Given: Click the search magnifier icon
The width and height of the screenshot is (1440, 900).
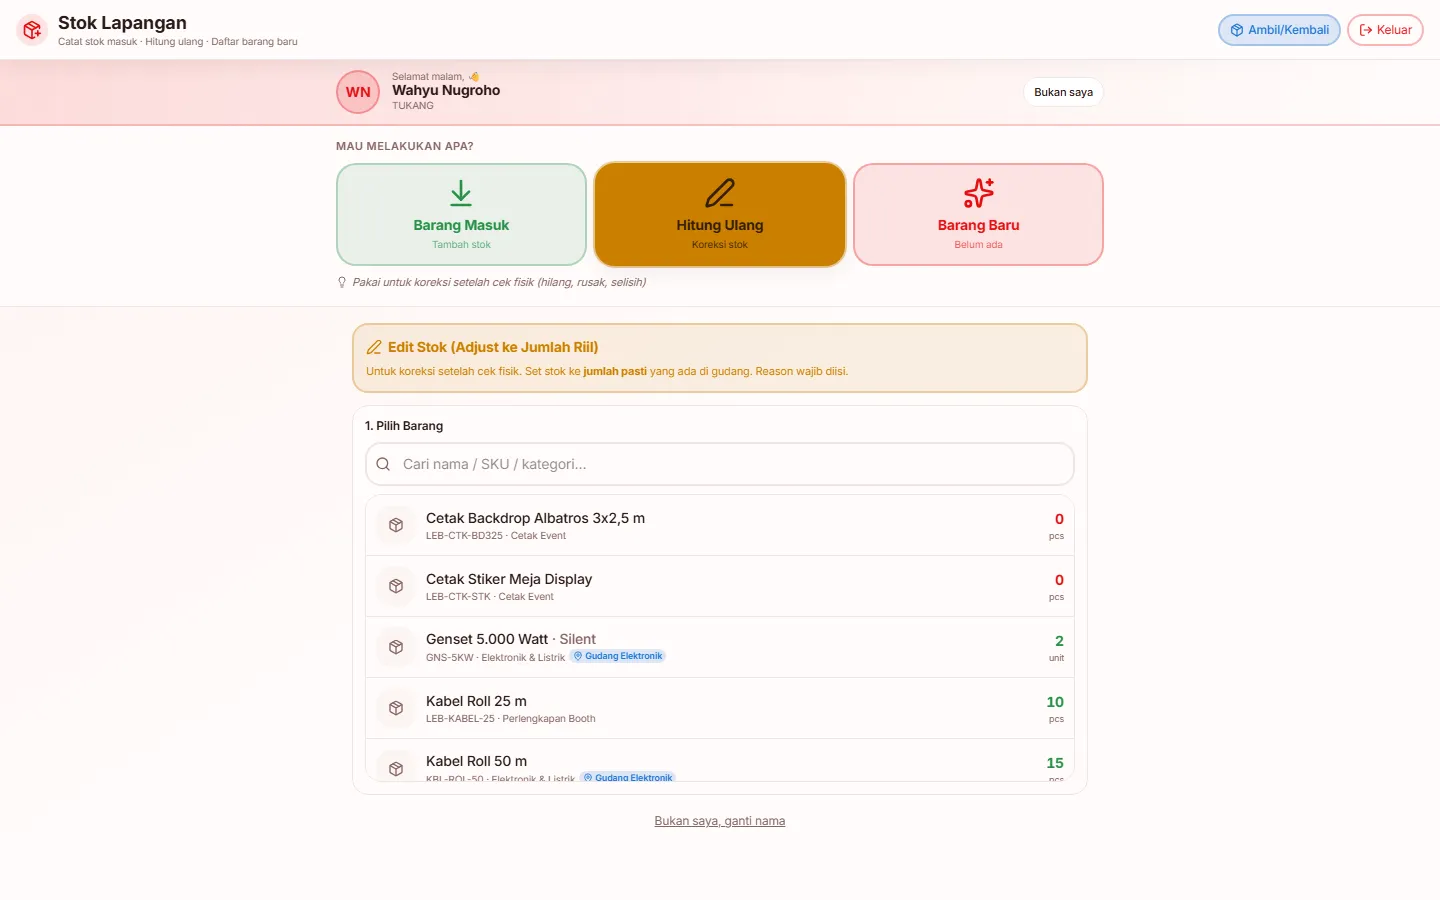Looking at the screenshot, I should [x=383, y=464].
